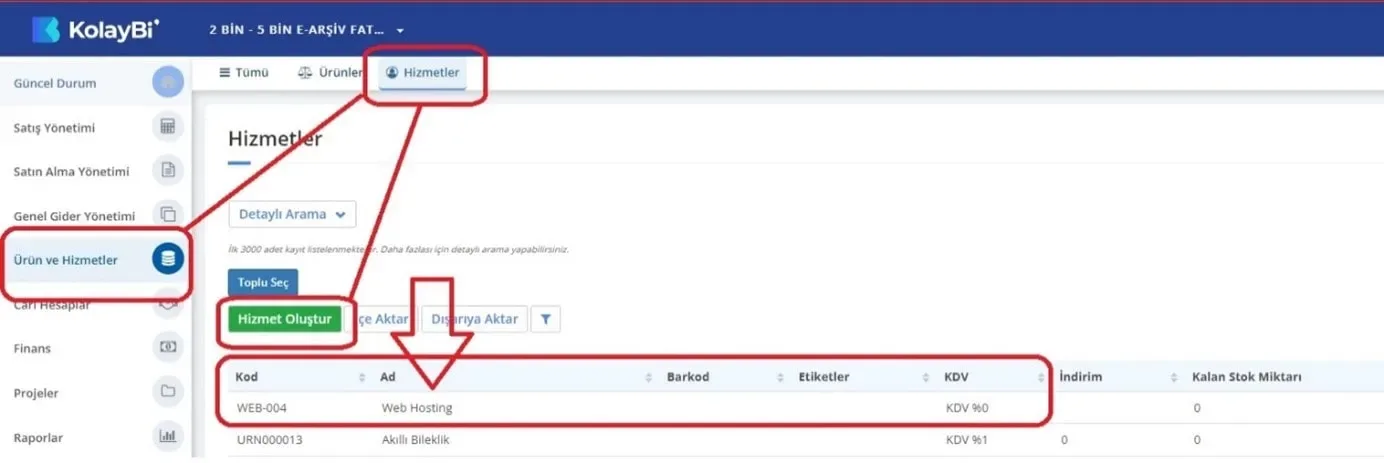The height and width of the screenshot is (463, 1384).
Task: Click the Hizmet Oluştur button
Action: (285, 319)
